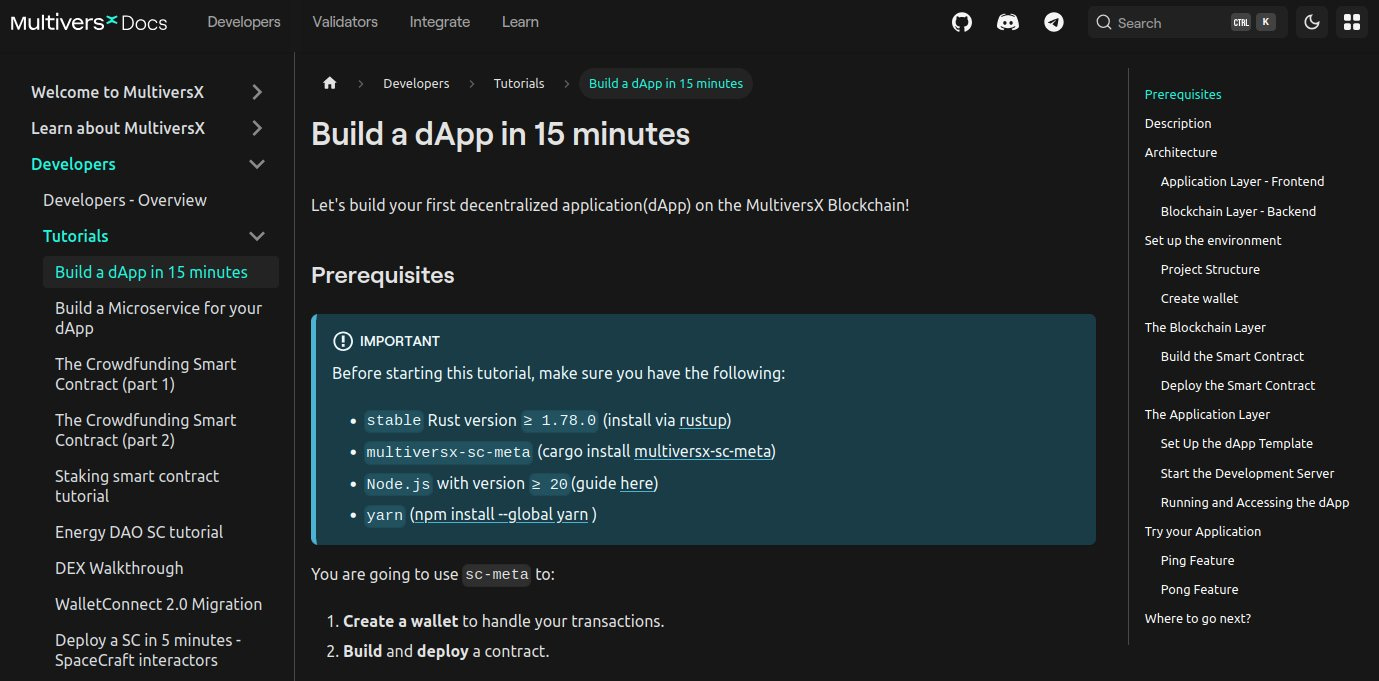Click the search magnifier icon

pos(1104,22)
